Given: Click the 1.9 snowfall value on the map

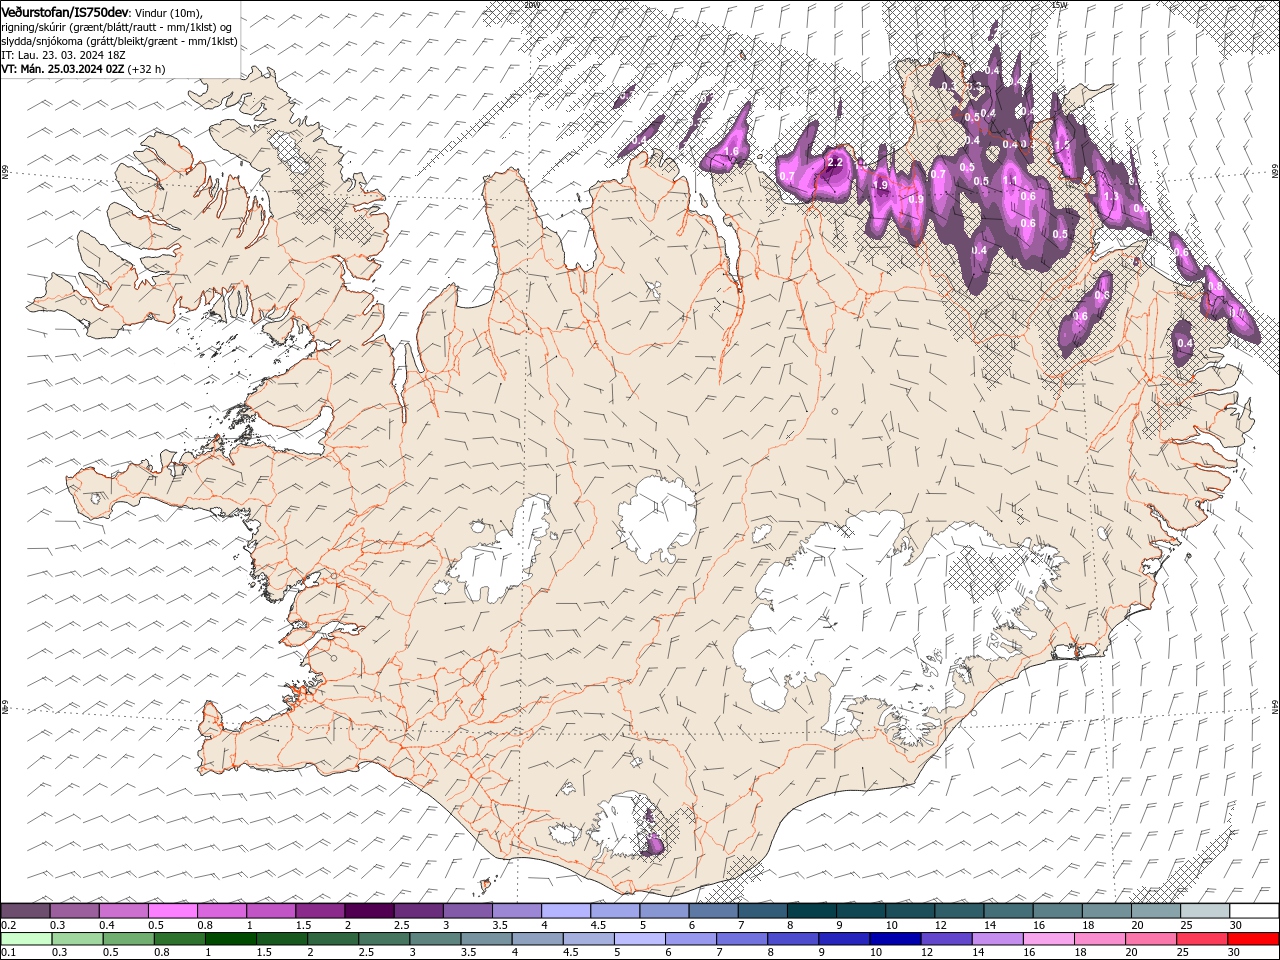Looking at the screenshot, I should pos(880,185).
